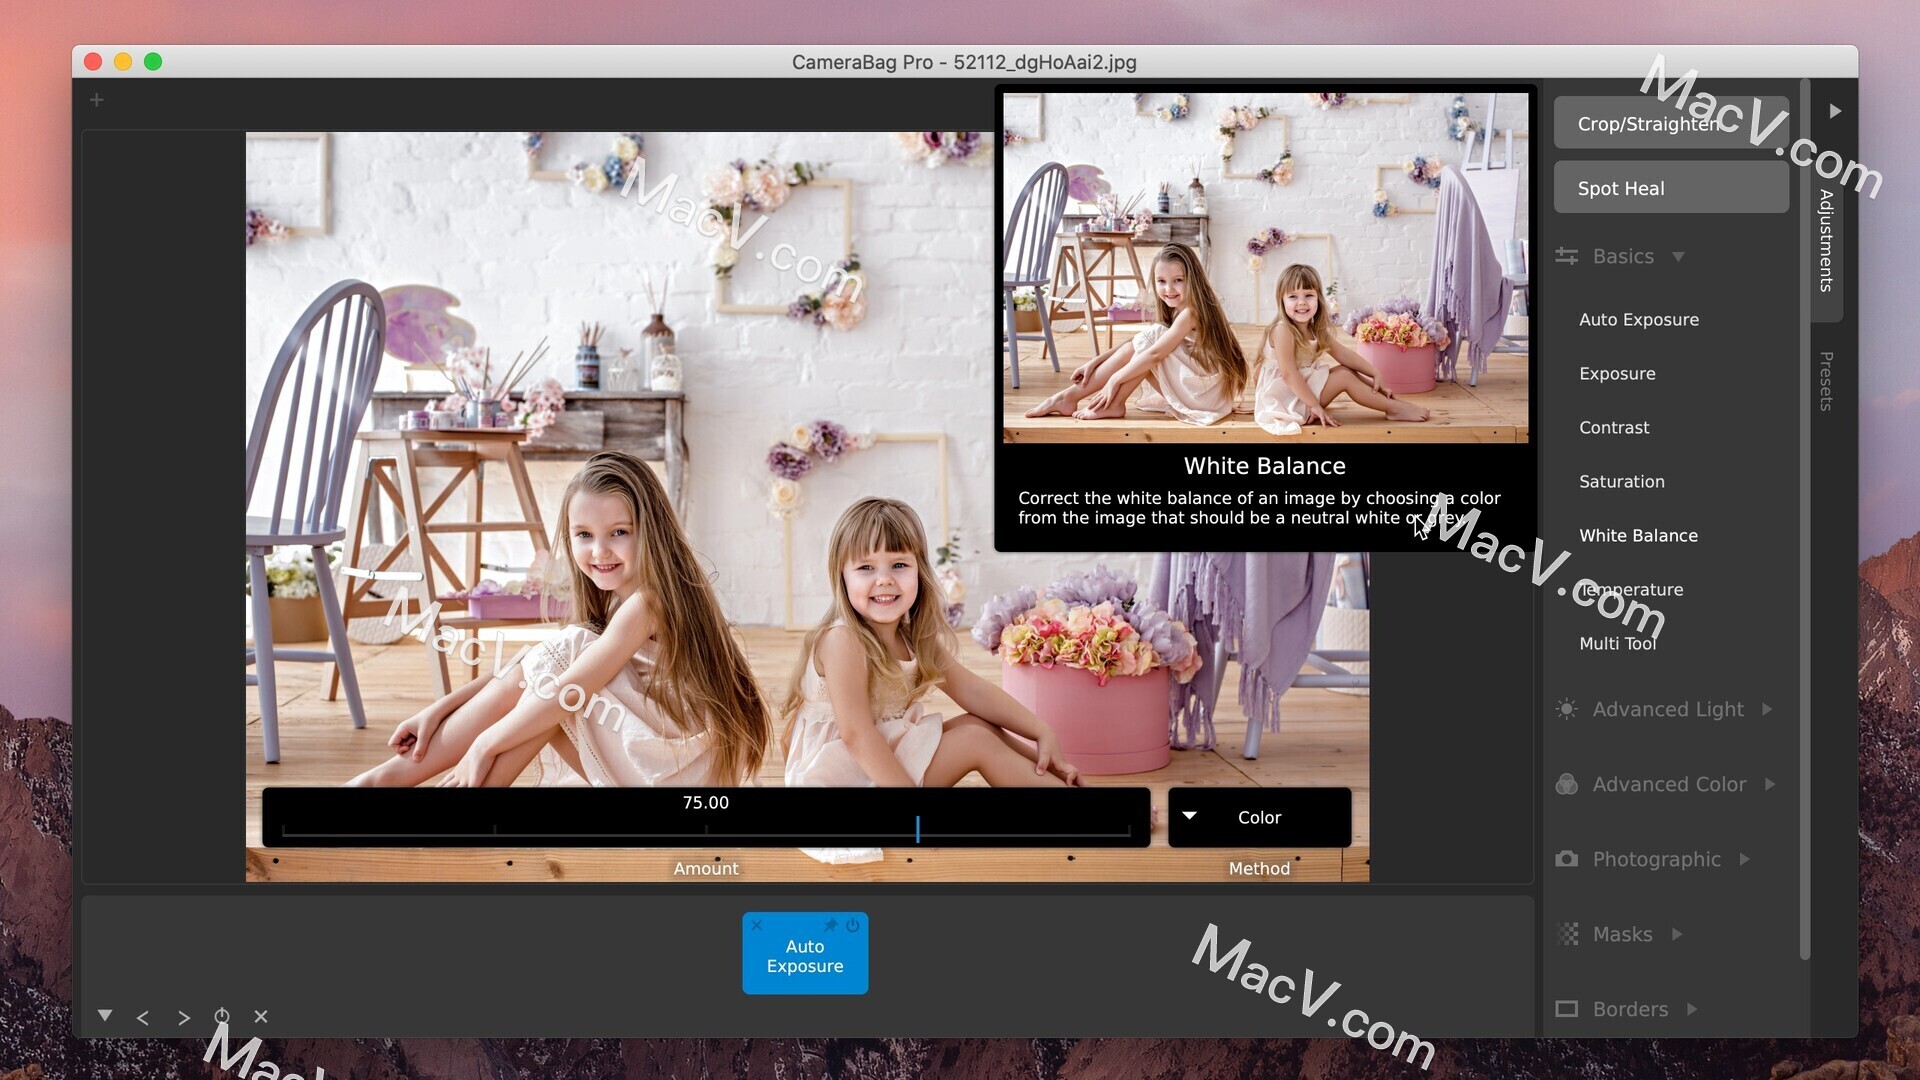
Task: Remove the Auto Exposure adjustment with its X
Action: [x=757, y=926]
